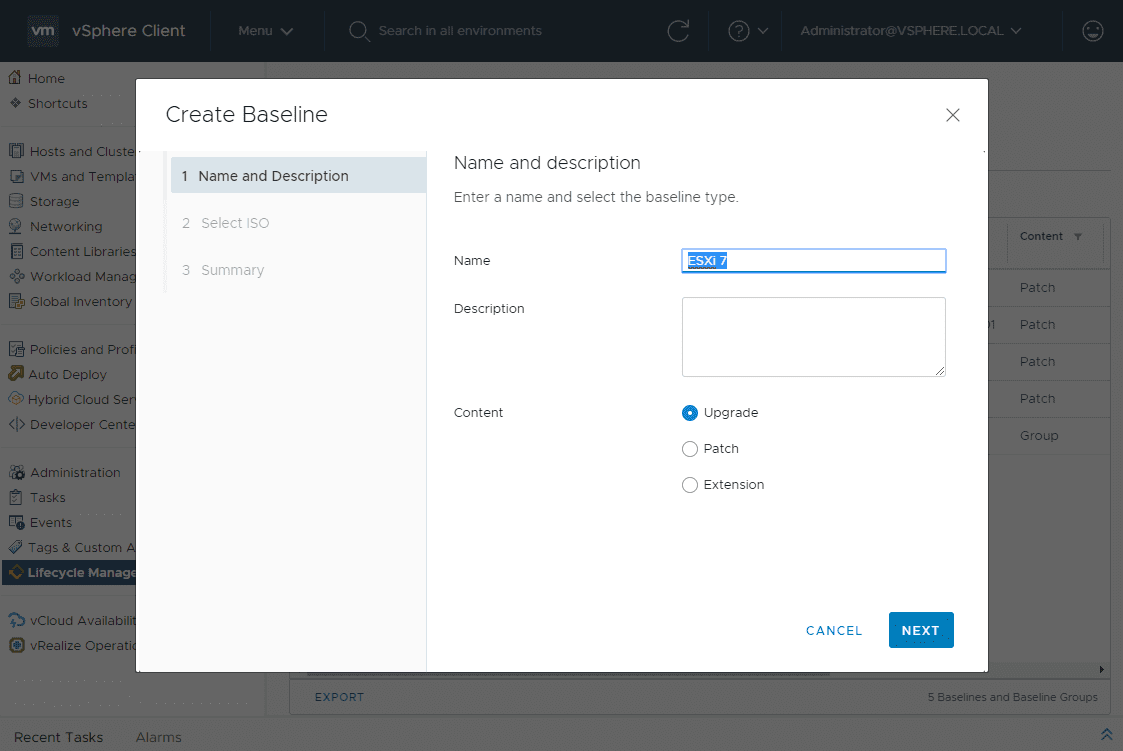
Task: Go to the Name and Description step
Action: click(273, 176)
